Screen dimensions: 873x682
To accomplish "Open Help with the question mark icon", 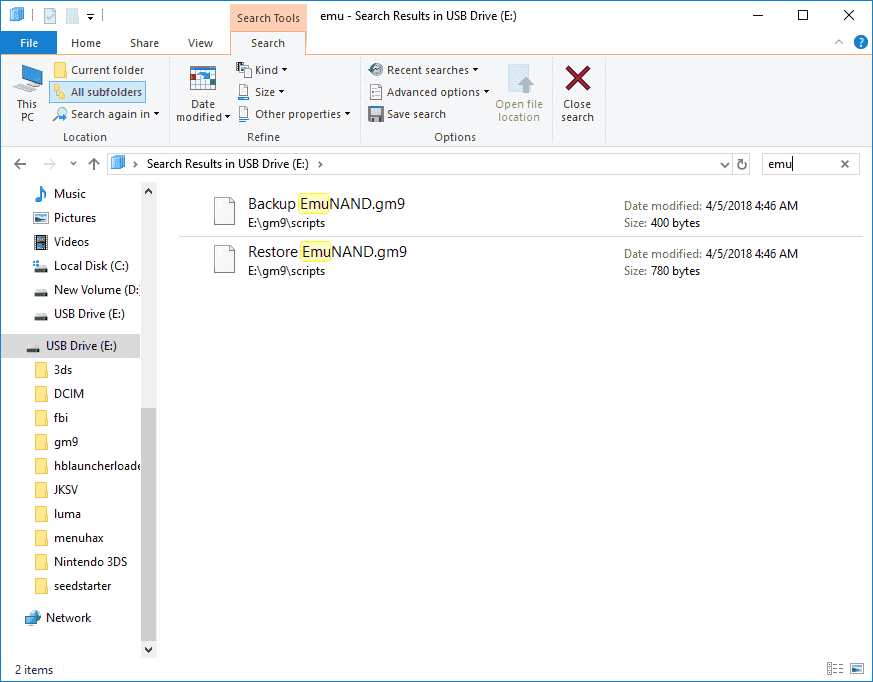I will (860, 42).
